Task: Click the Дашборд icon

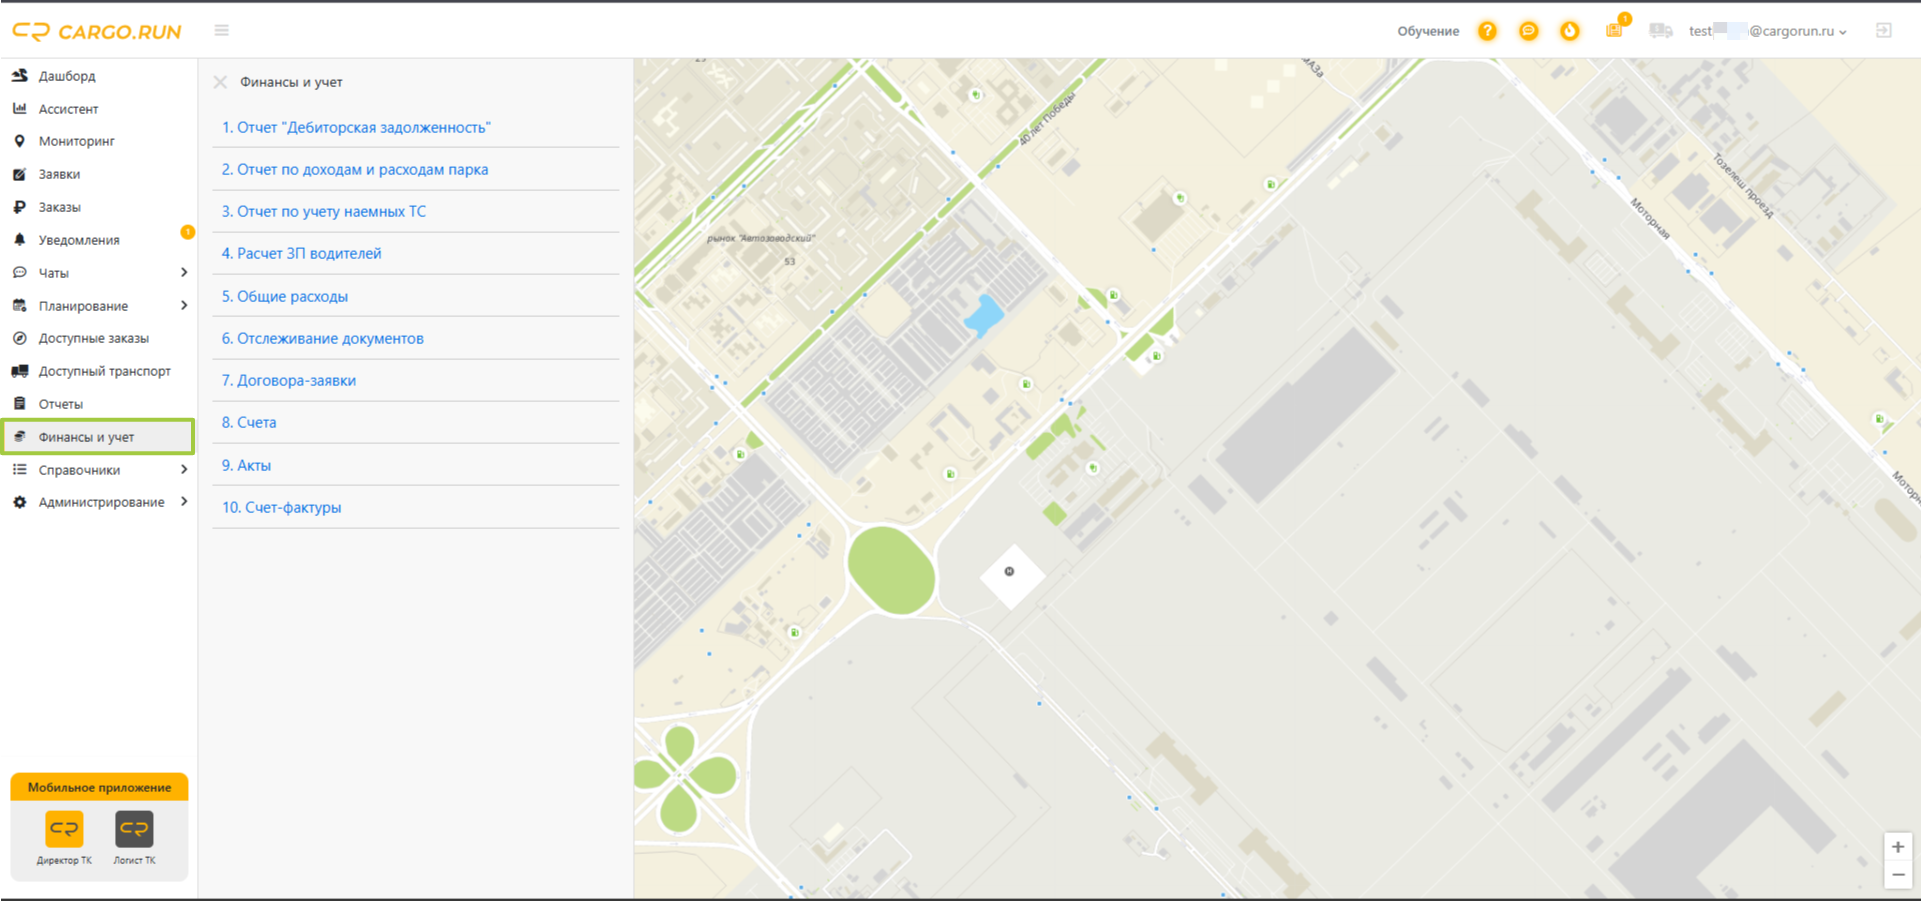Action: (x=19, y=75)
